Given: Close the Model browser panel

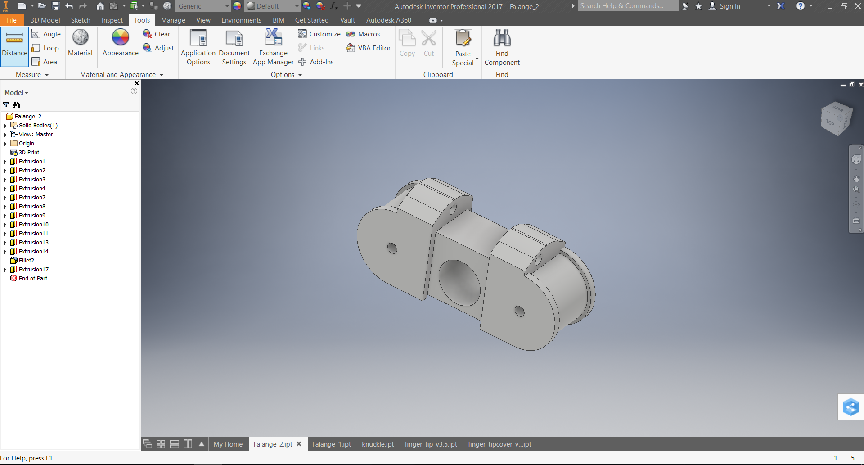Looking at the screenshot, I should coord(137,83).
